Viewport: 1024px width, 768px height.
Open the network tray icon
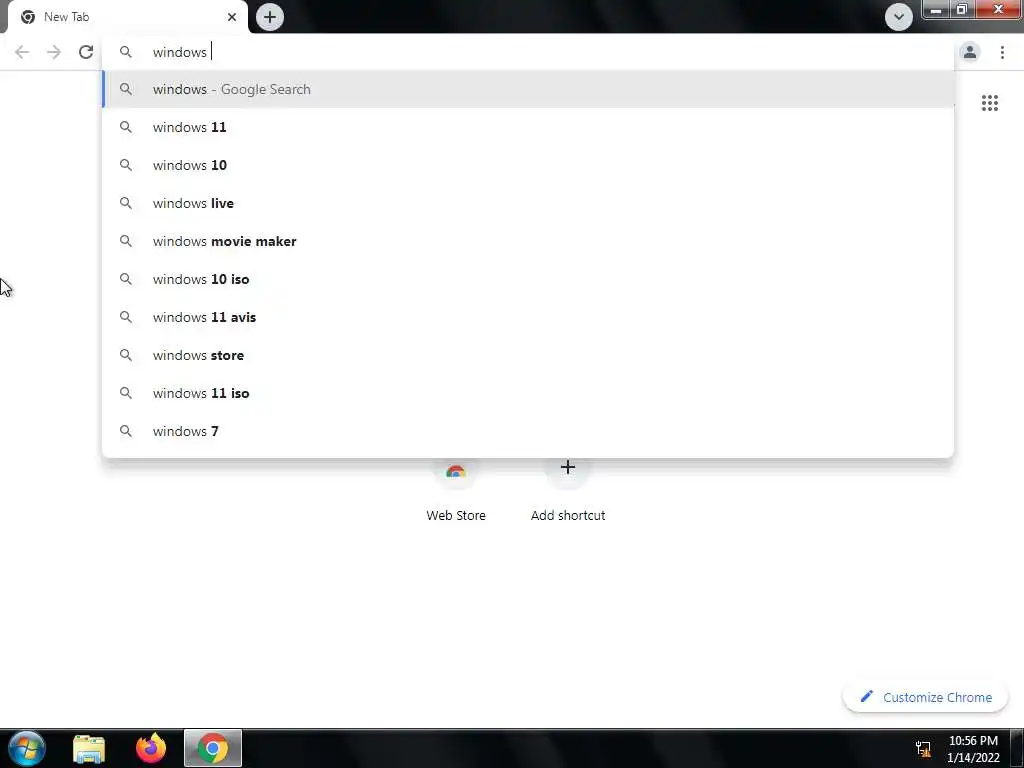point(923,749)
